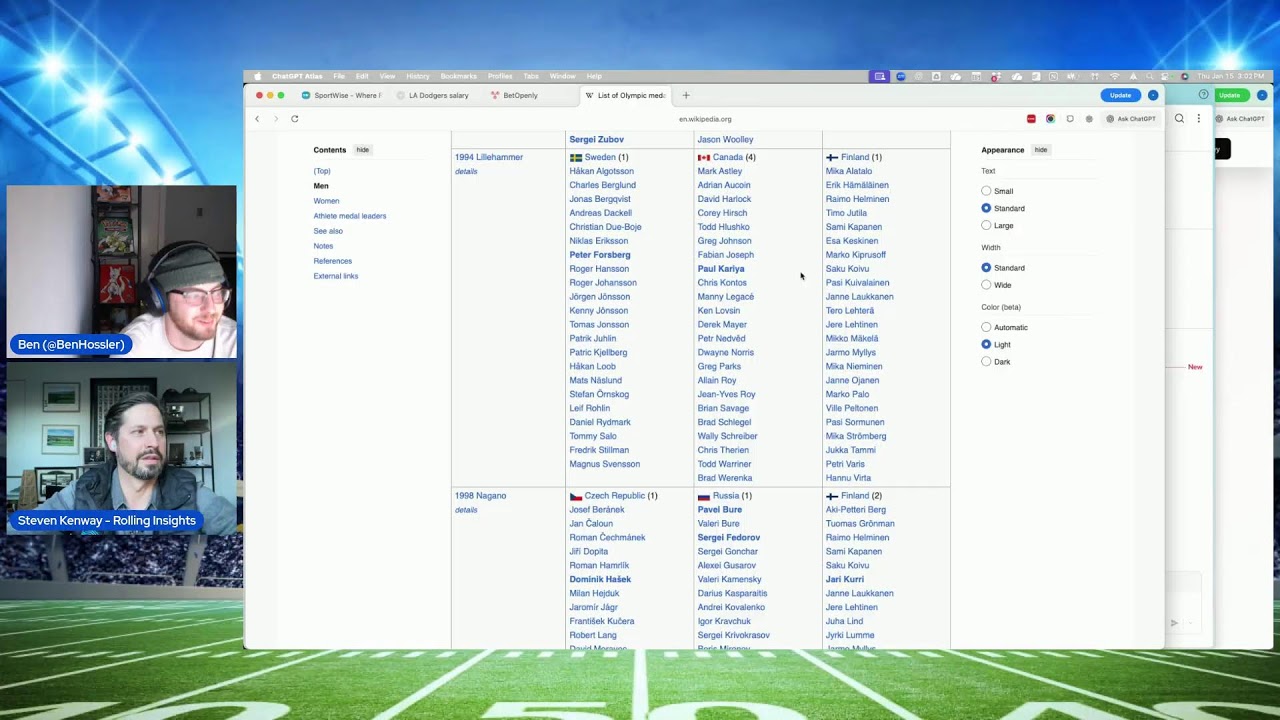1280x720 pixels.
Task: Open Sergei Zubov link
Action: 597,140
